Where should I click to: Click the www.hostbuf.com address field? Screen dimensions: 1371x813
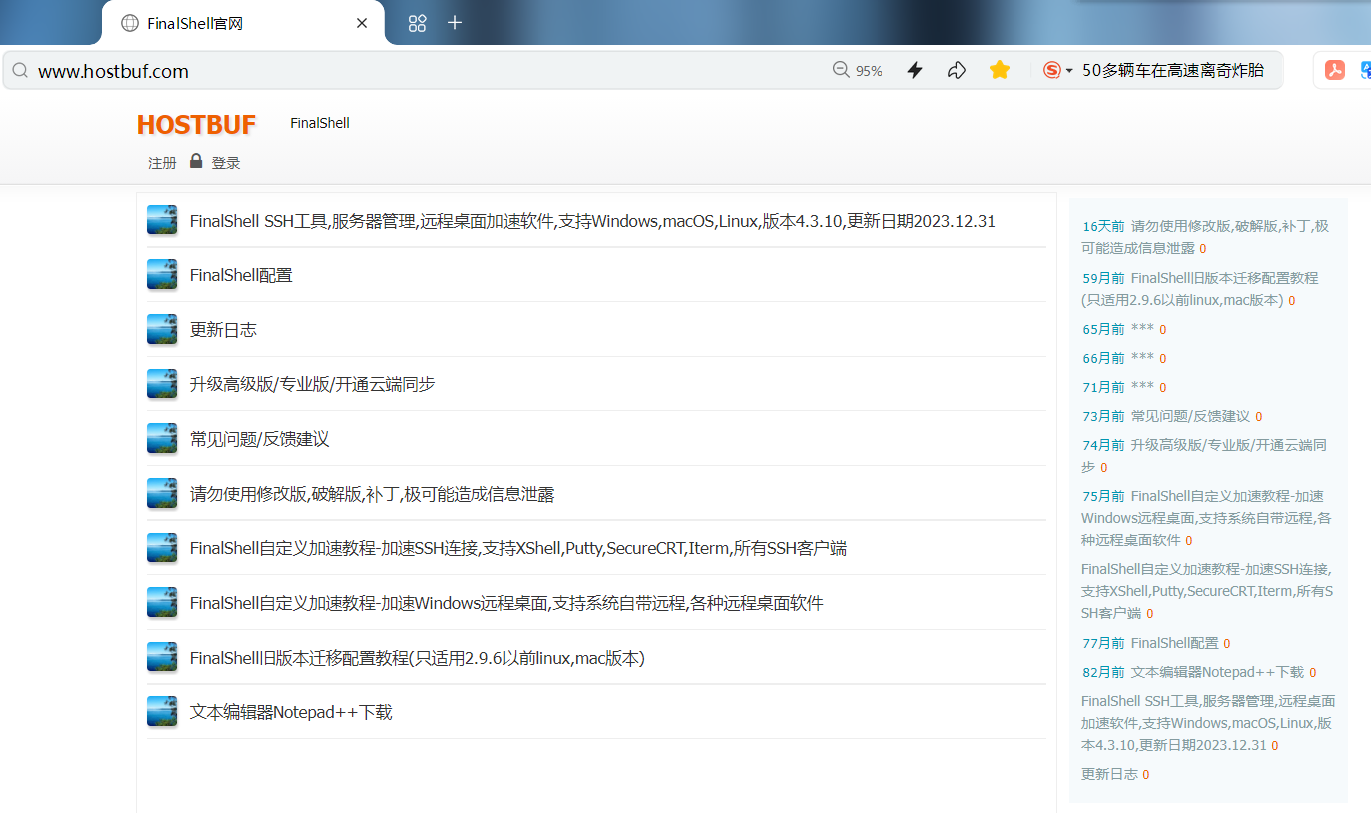[x=113, y=71]
